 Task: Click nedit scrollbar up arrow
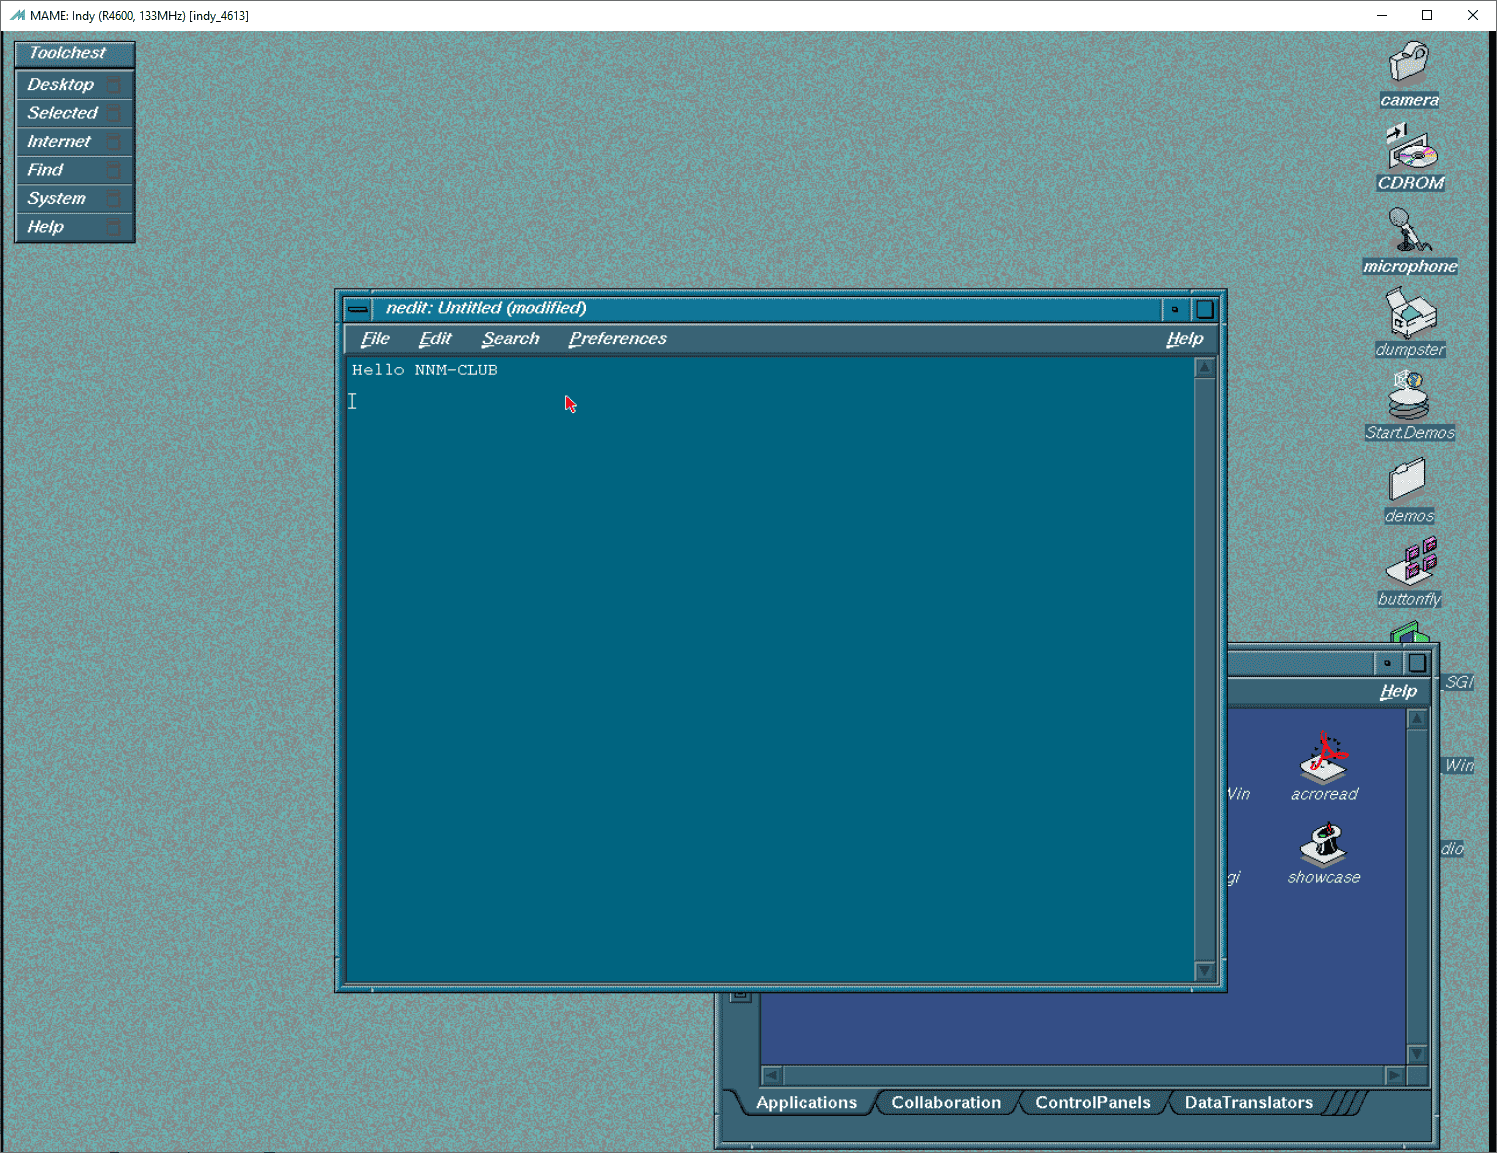[x=1205, y=368]
